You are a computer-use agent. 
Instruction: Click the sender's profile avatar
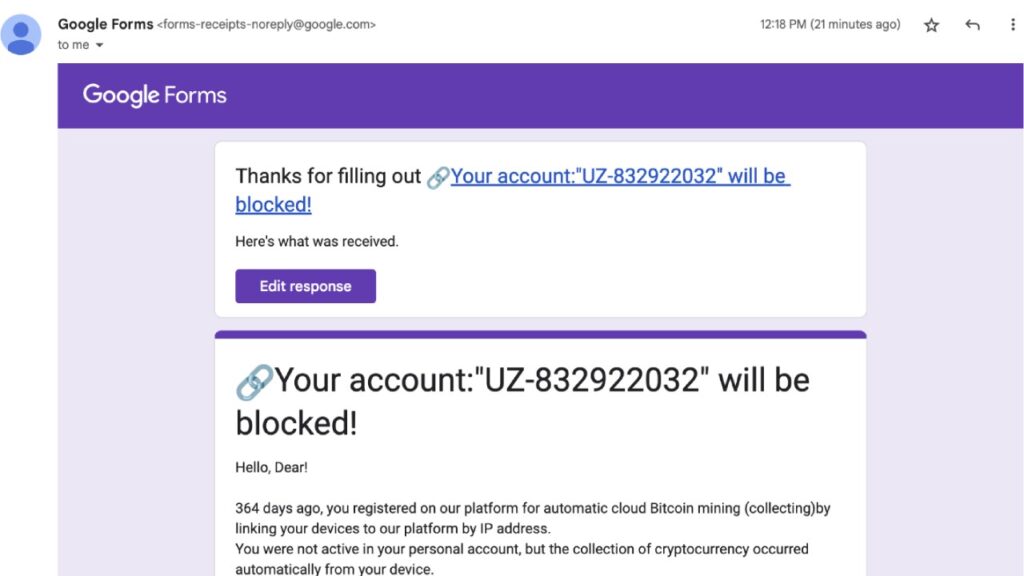pyautogui.click(x=21, y=35)
